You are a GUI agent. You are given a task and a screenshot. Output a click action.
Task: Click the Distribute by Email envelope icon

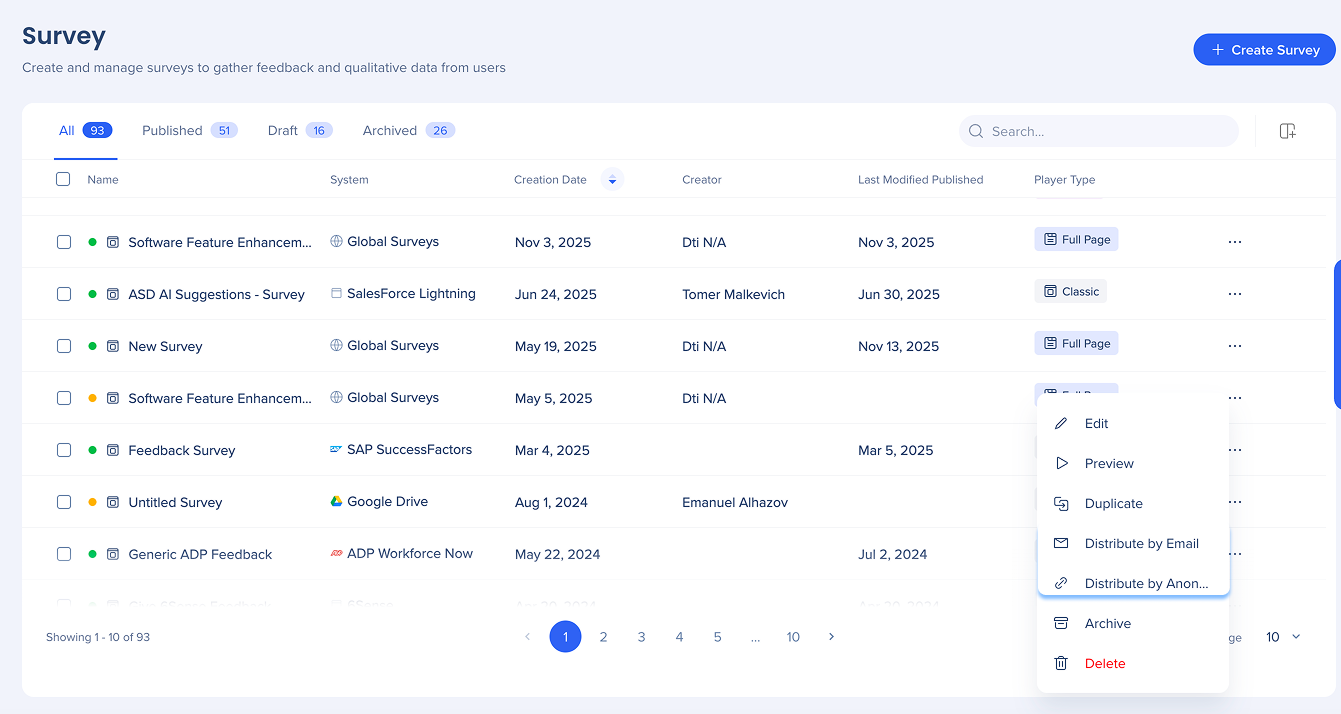coord(1061,544)
